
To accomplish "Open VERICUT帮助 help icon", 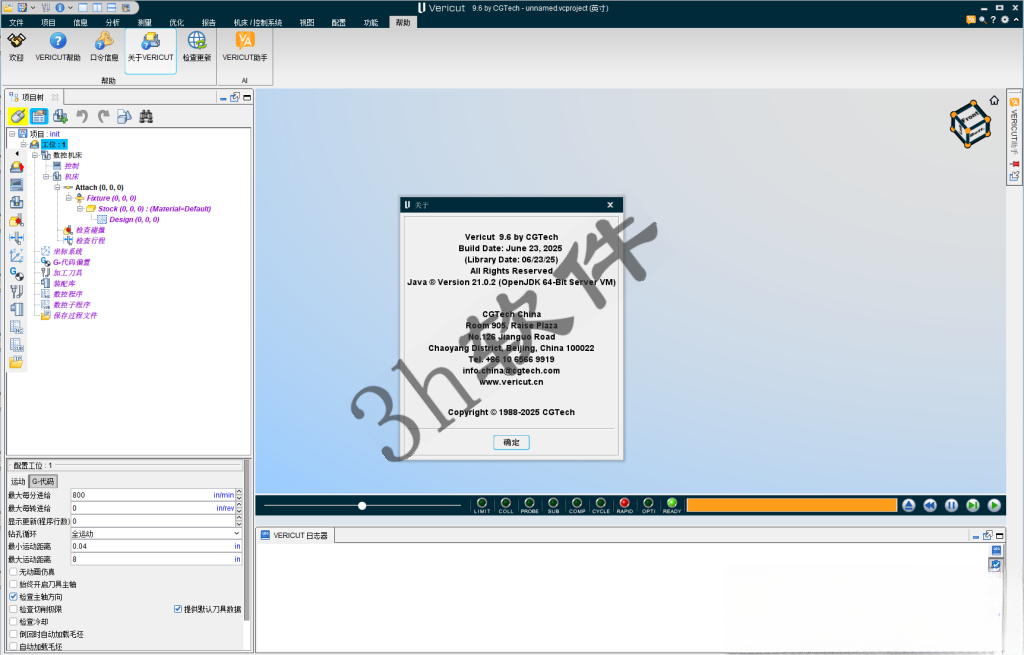I will click(x=58, y=41).
